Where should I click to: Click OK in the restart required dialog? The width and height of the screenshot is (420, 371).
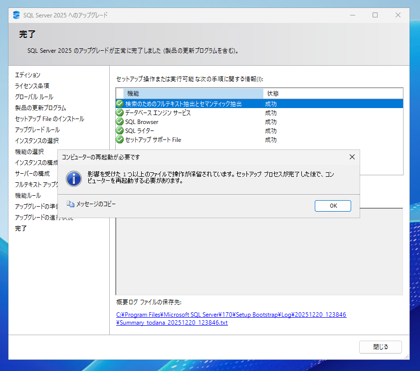point(333,206)
